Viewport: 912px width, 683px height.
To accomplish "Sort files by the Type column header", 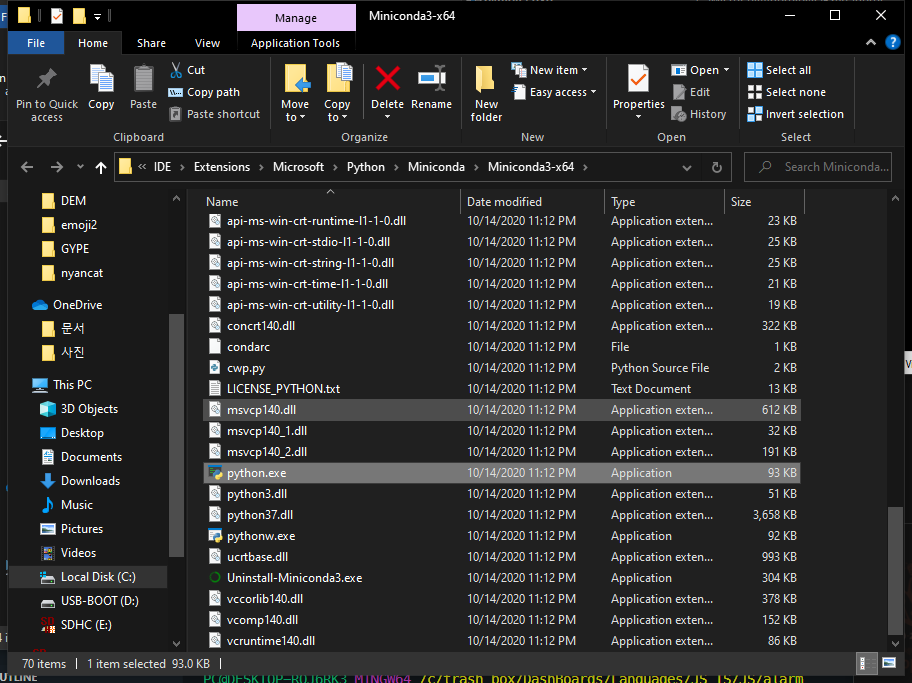I will pyautogui.click(x=665, y=201).
